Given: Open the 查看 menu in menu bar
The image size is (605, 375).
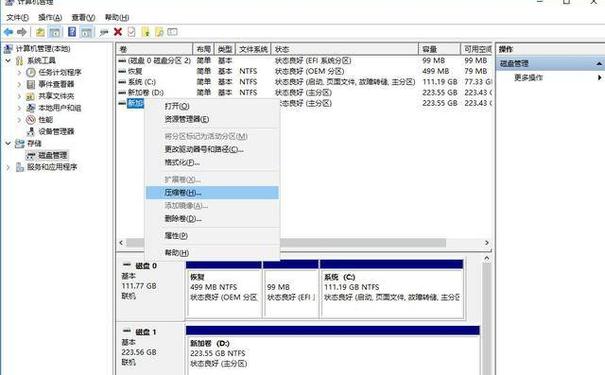Looking at the screenshot, I should [x=83, y=17].
